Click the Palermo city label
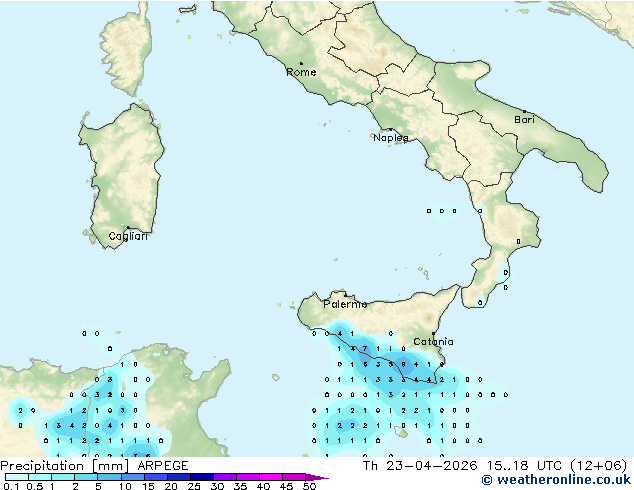 pos(345,304)
